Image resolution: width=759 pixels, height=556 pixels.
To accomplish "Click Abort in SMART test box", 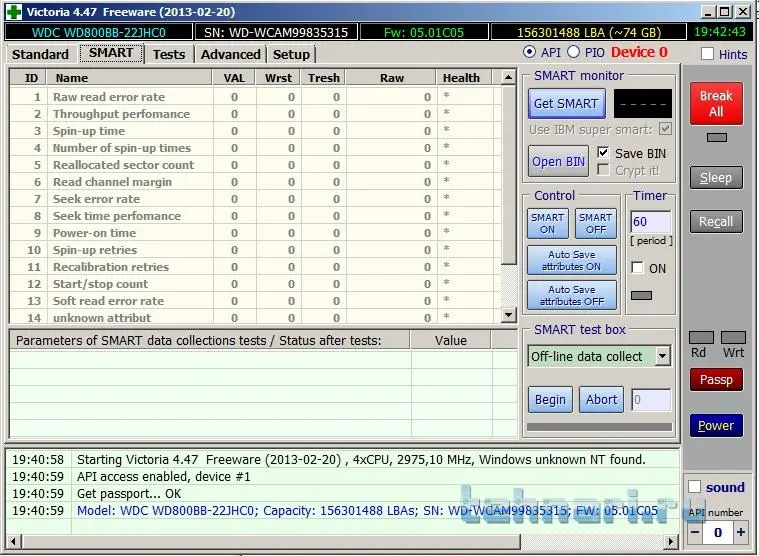I will [601, 400].
